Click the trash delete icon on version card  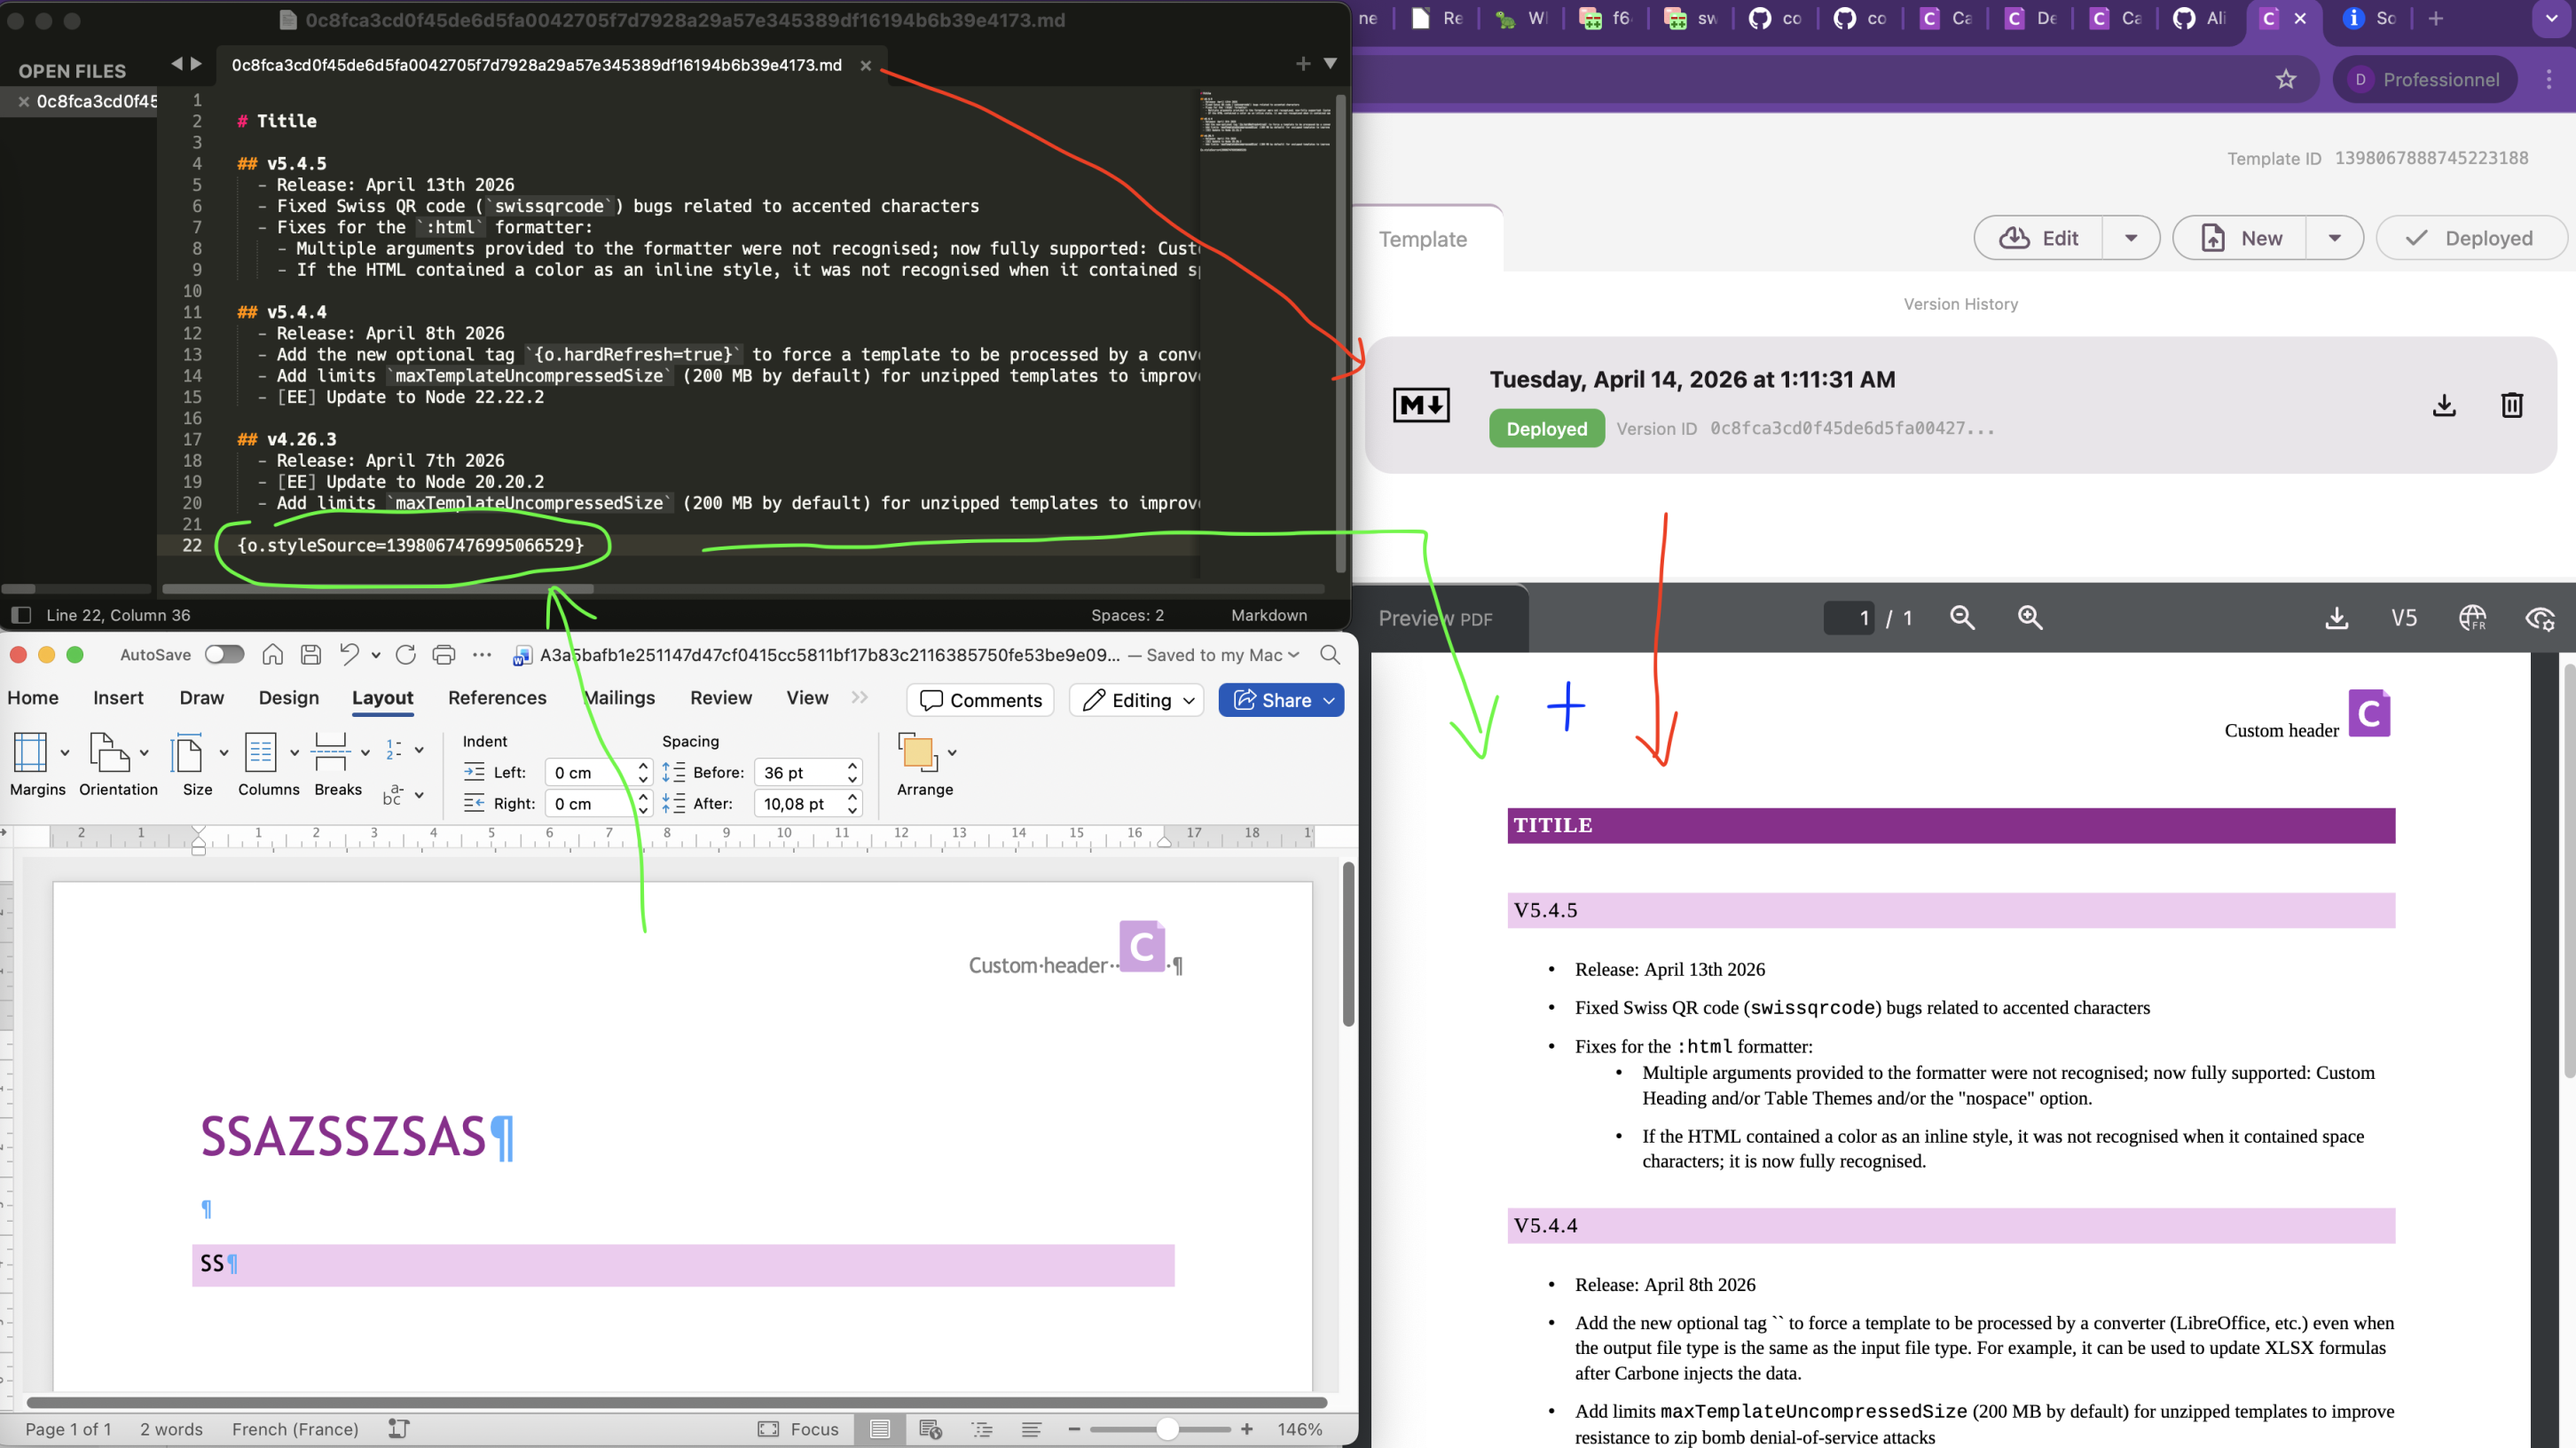pyautogui.click(x=2511, y=405)
